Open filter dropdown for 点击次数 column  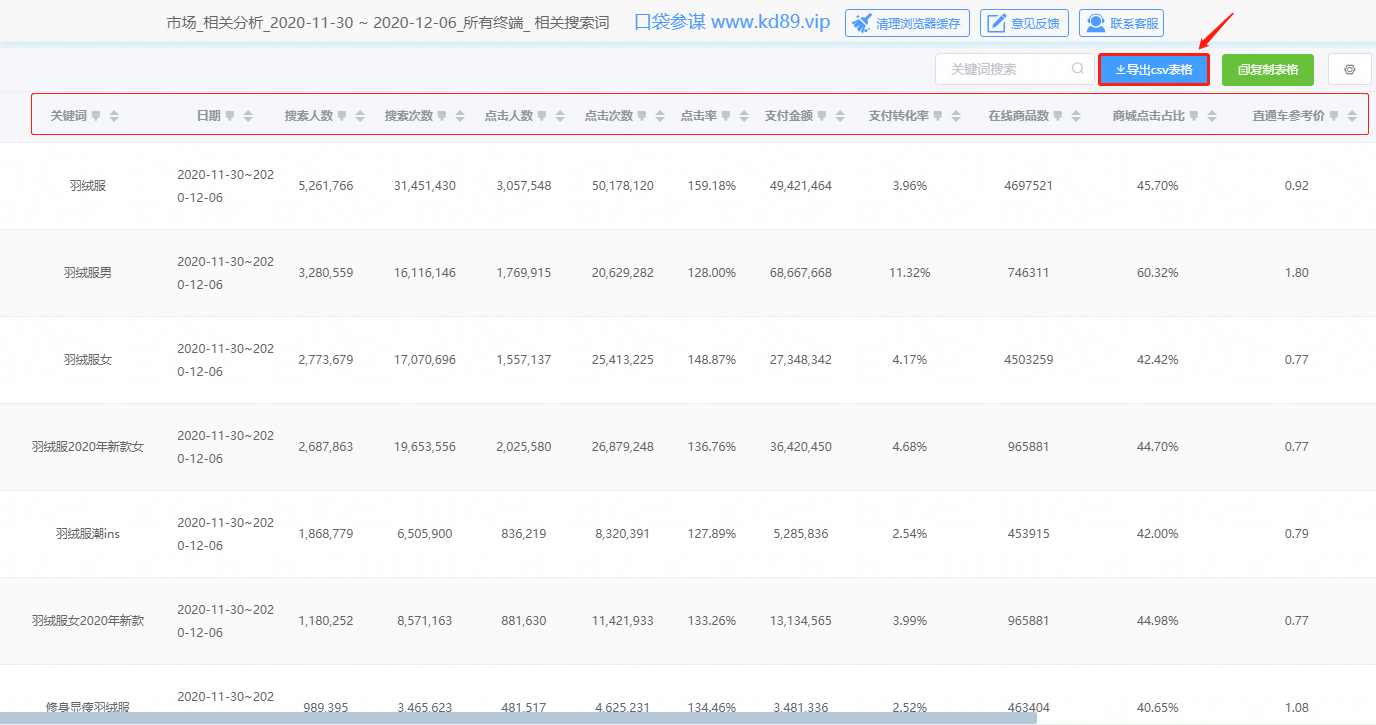click(x=642, y=116)
